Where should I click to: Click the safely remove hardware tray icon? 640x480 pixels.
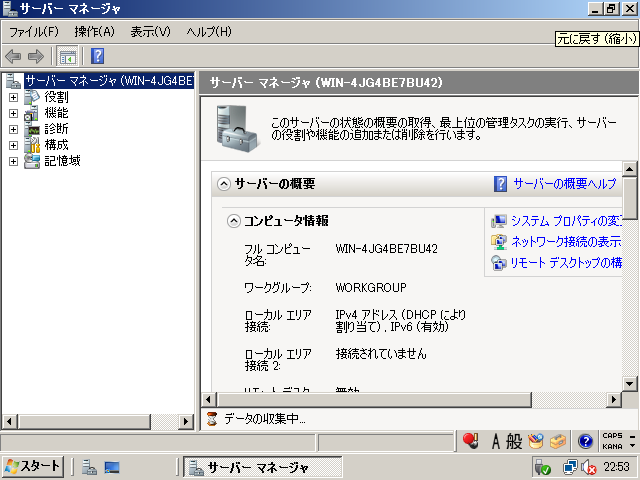pos(543,467)
